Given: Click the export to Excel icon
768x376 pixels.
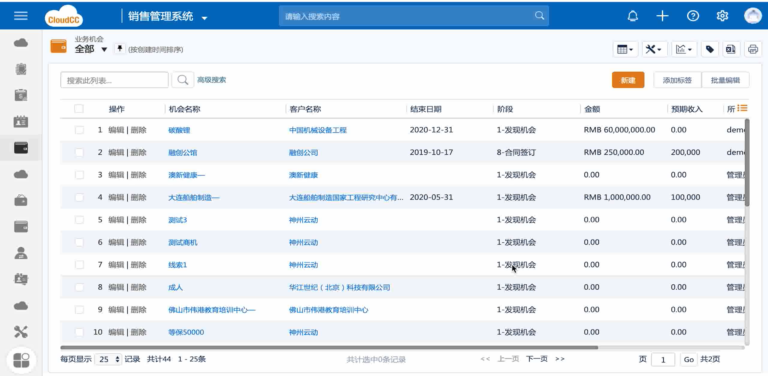Looking at the screenshot, I should (x=731, y=49).
